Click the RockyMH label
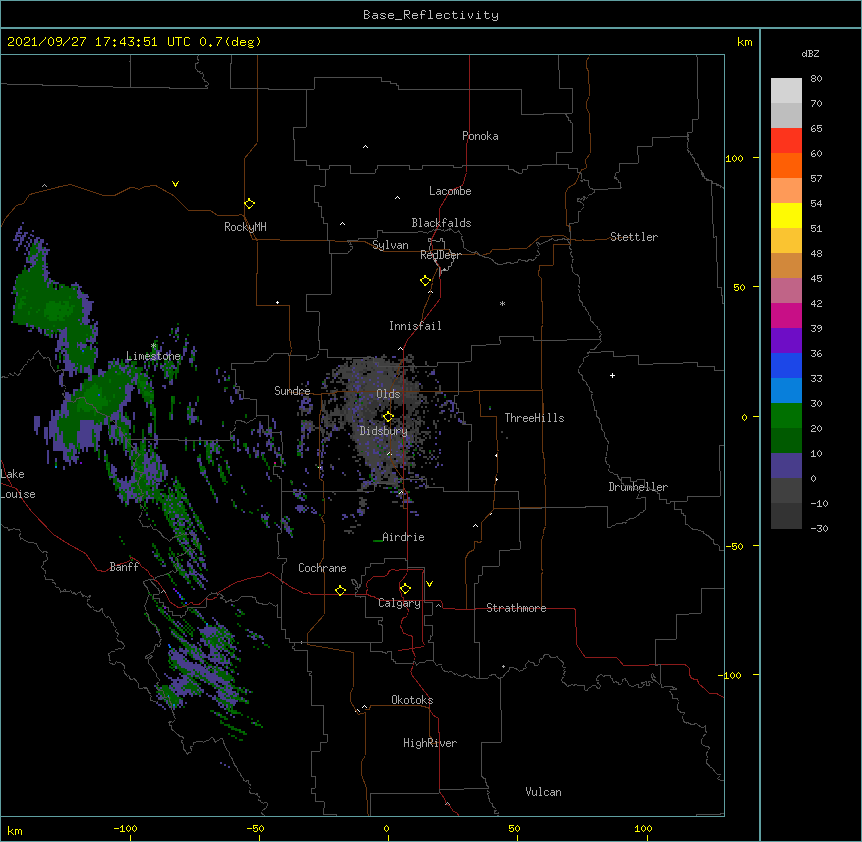862x842 pixels. pyautogui.click(x=245, y=227)
